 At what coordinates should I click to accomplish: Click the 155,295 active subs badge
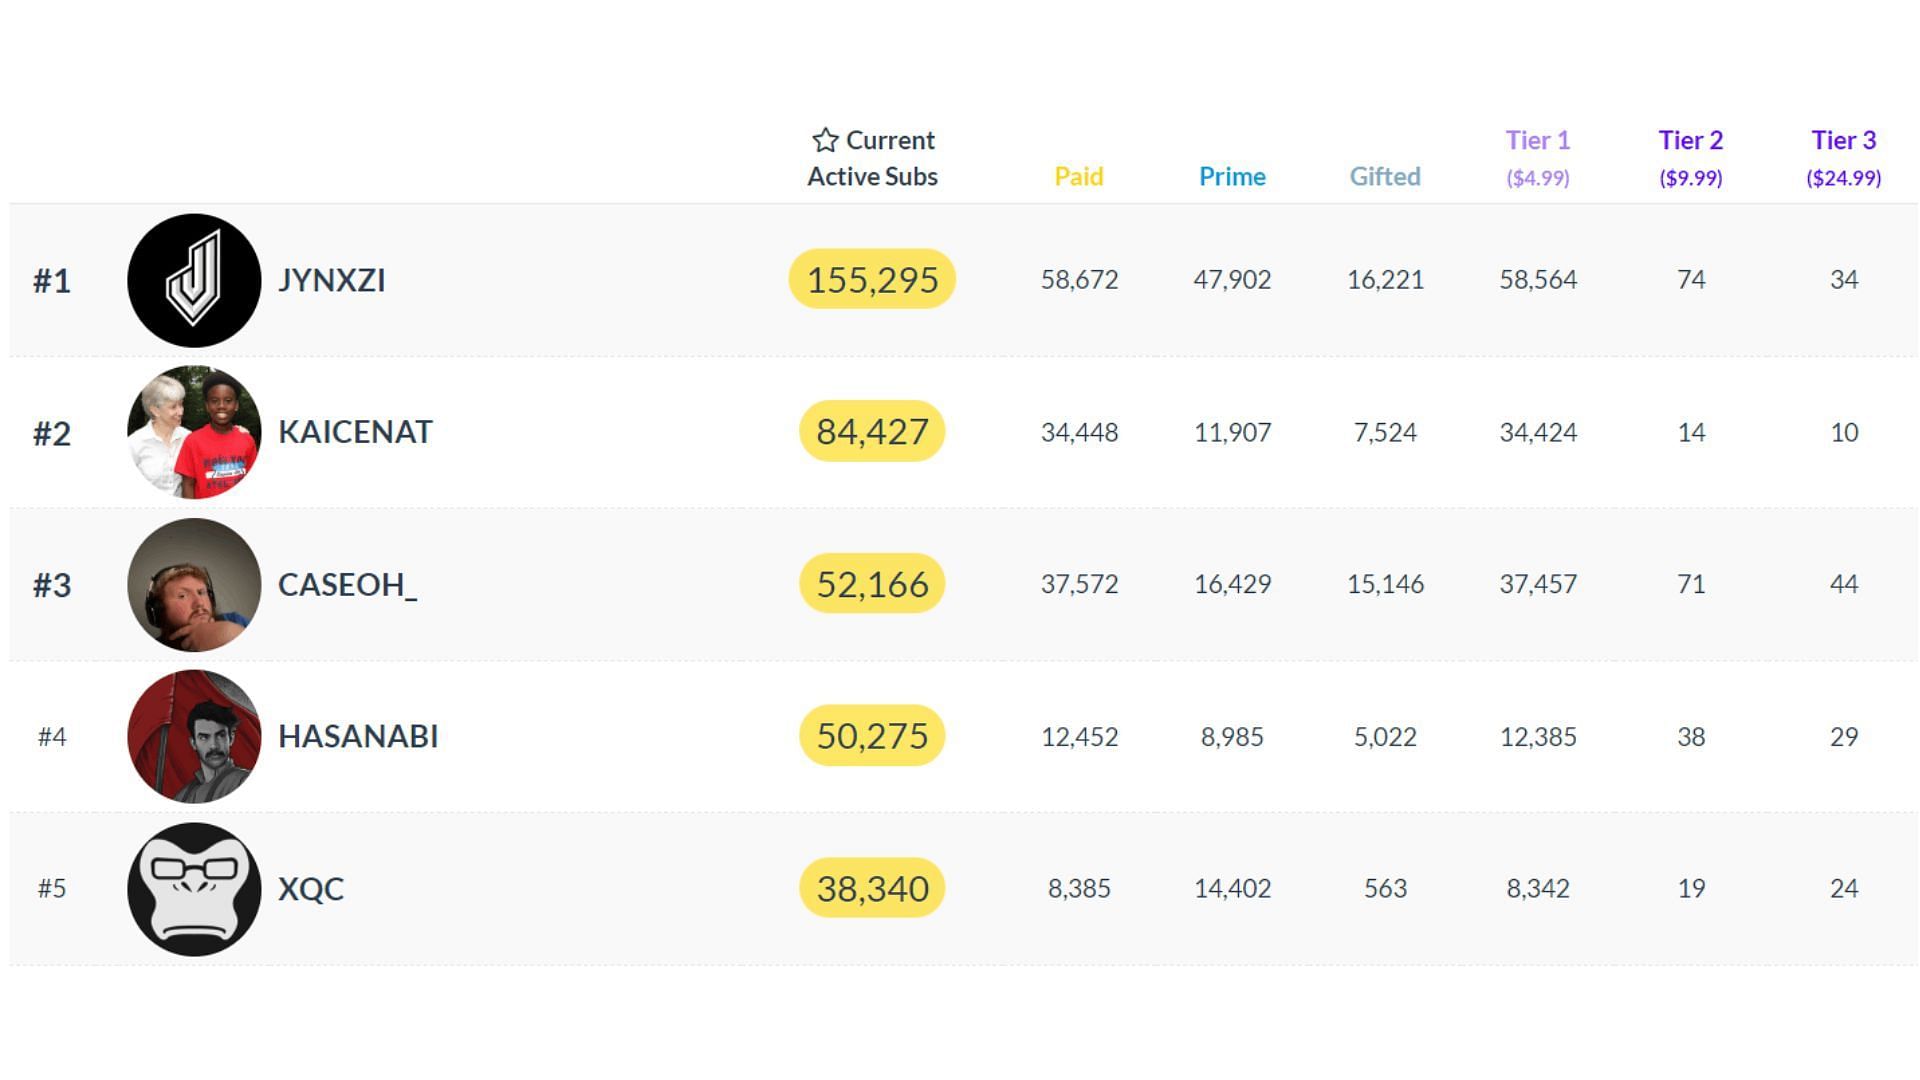pyautogui.click(x=872, y=279)
